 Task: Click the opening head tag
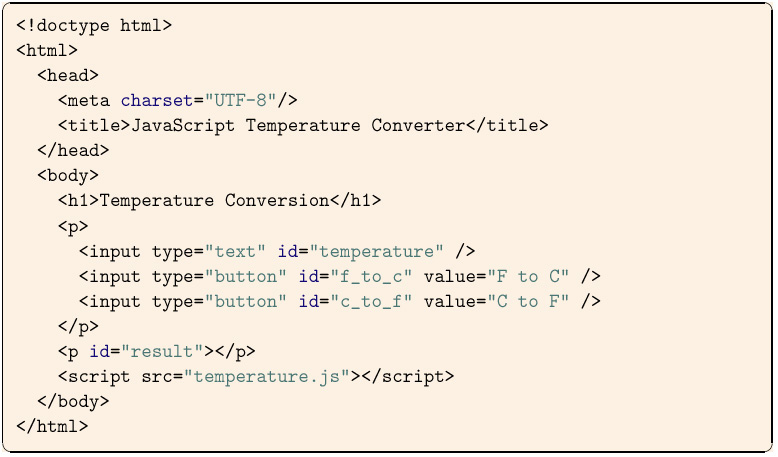(x=68, y=75)
